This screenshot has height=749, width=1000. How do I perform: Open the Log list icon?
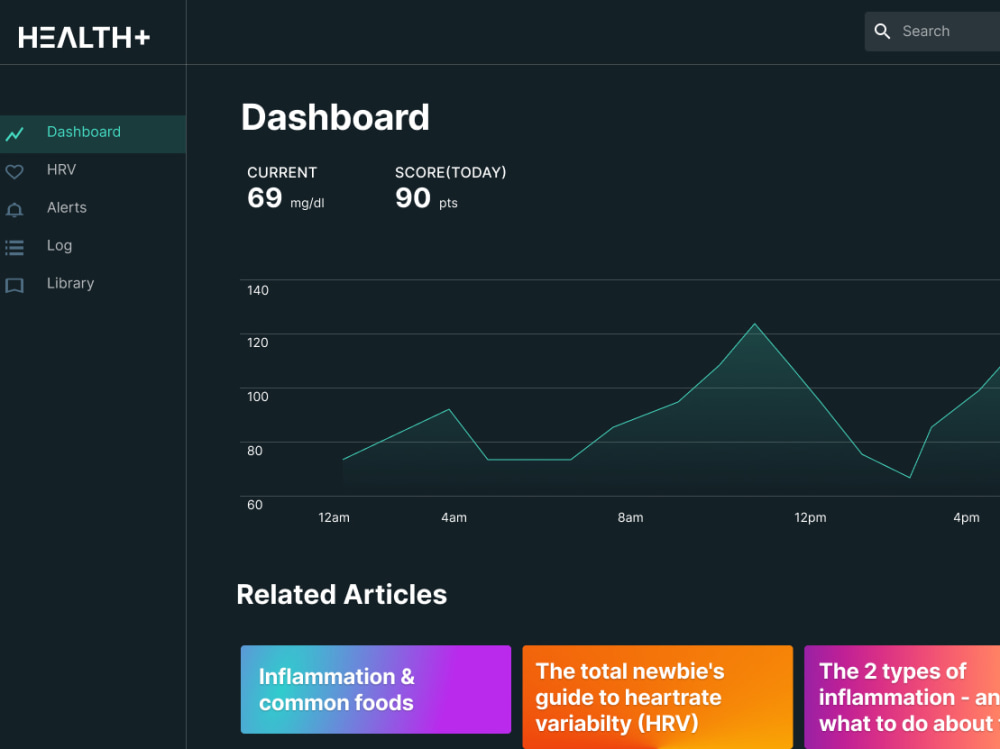[16, 246]
